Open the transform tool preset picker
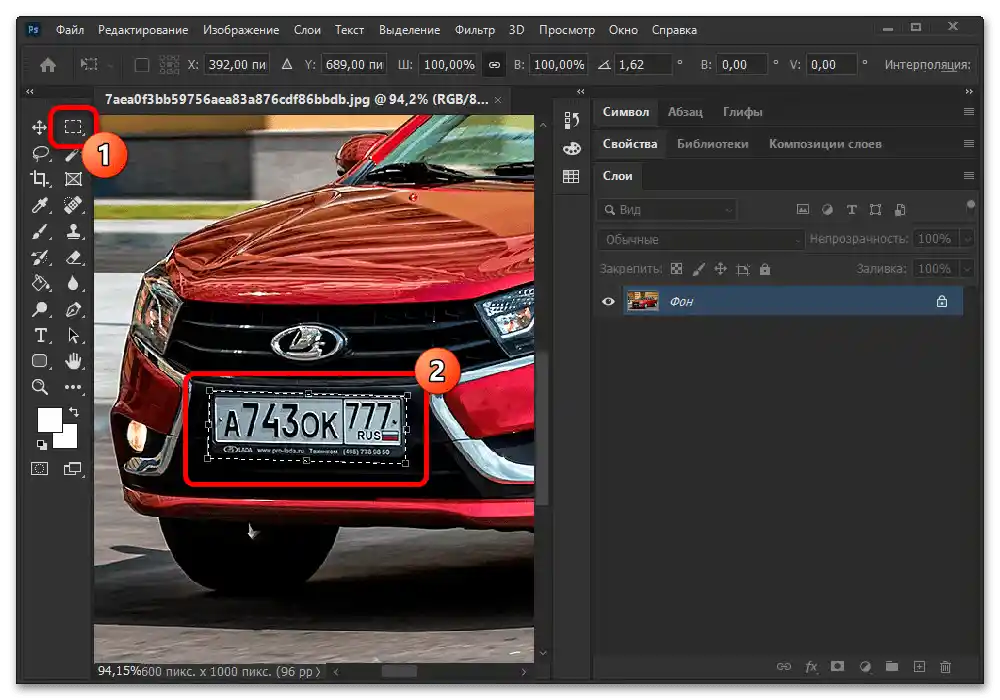The image size is (1000, 700). (x=96, y=65)
